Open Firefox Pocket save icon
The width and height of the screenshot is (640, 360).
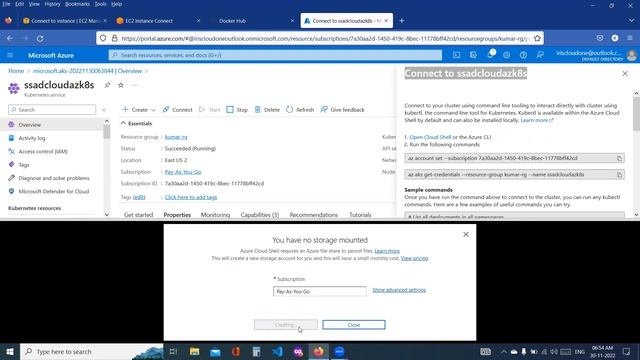point(600,38)
